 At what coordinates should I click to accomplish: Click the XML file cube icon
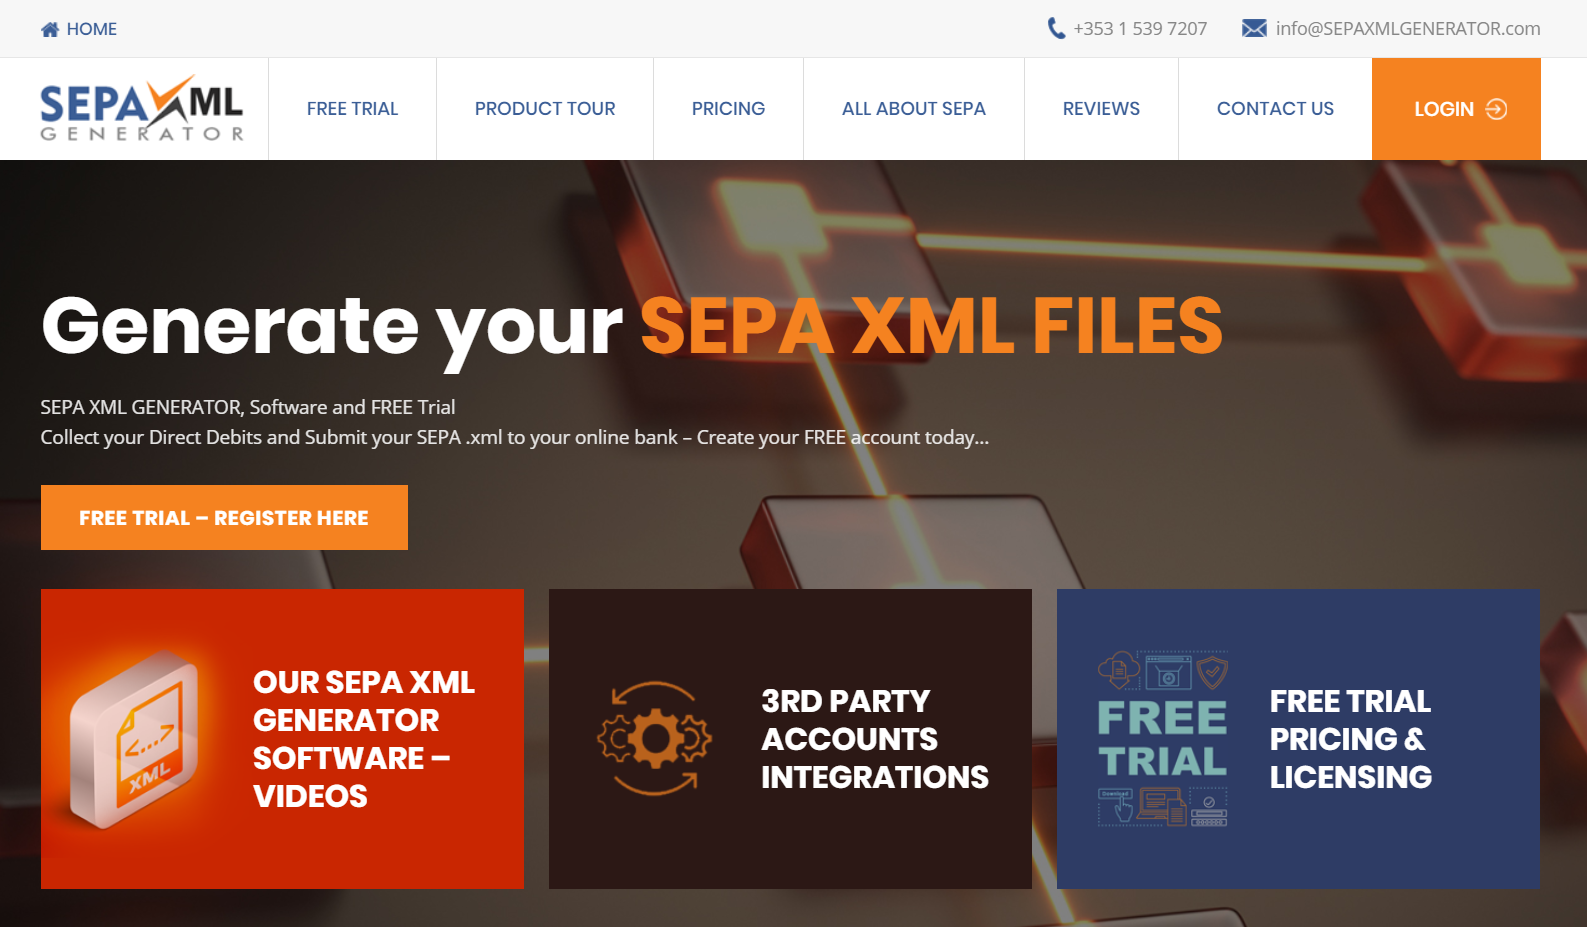click(135, 739)
